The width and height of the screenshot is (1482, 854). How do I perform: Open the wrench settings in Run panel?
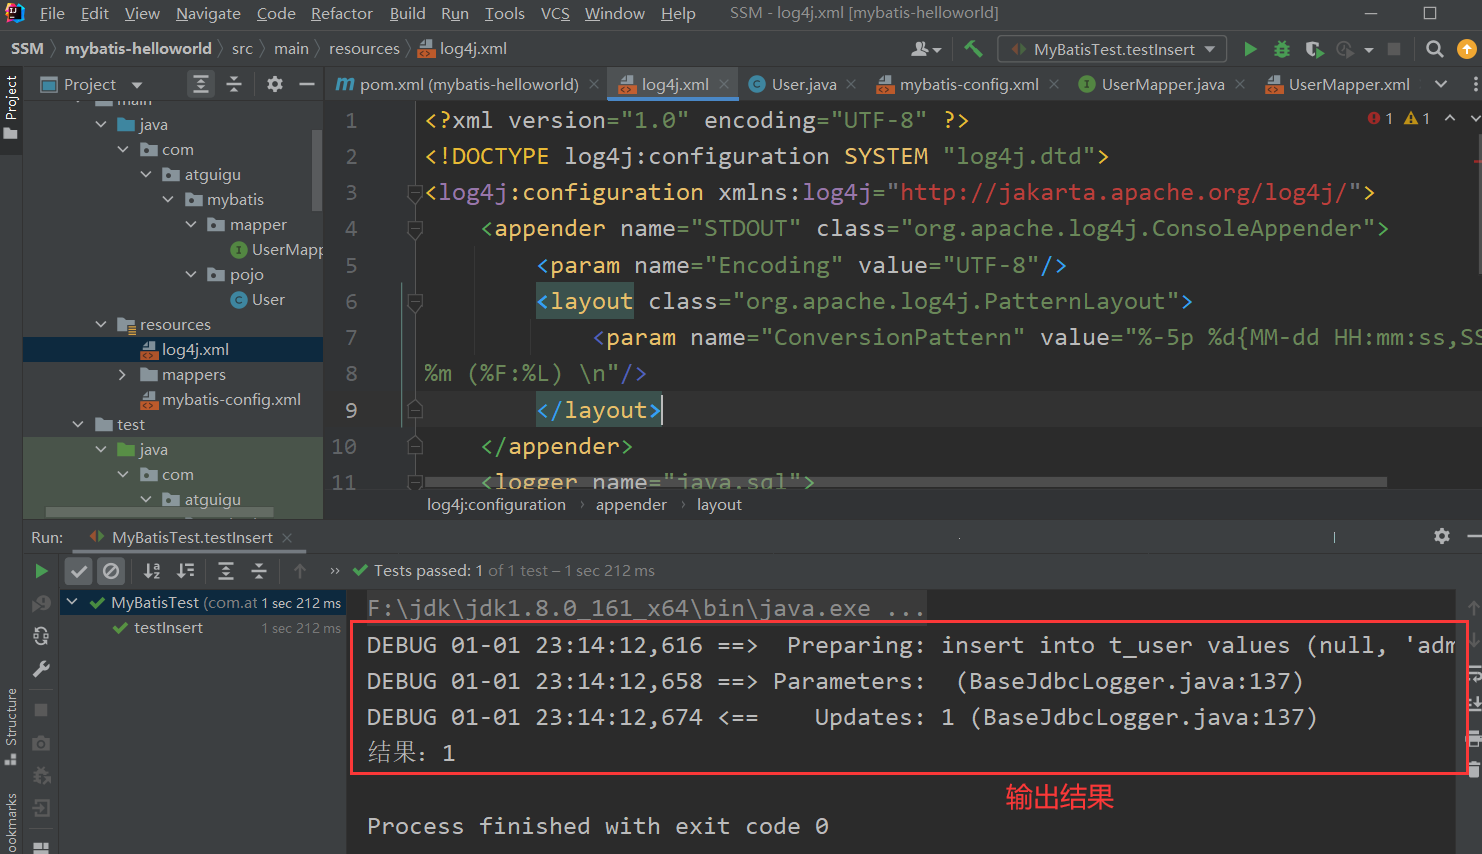click(x=41, y=669)
